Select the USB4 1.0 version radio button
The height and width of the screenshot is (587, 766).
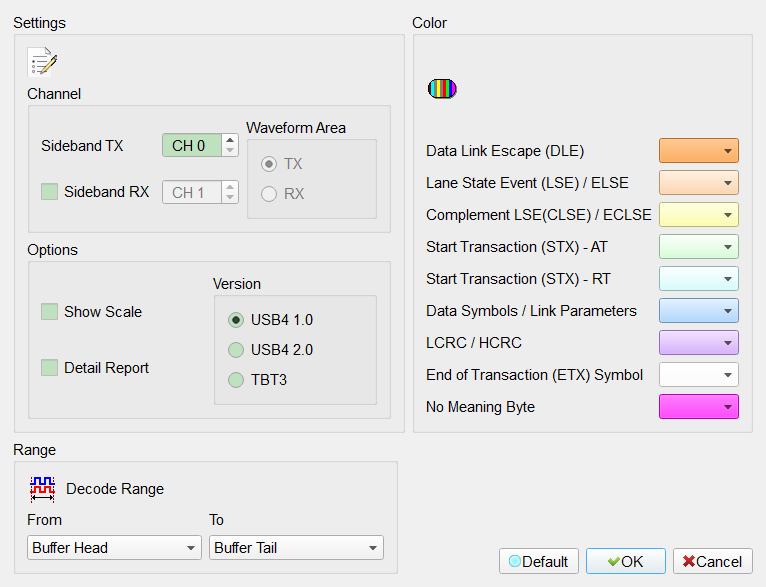[x=236, y=320]
